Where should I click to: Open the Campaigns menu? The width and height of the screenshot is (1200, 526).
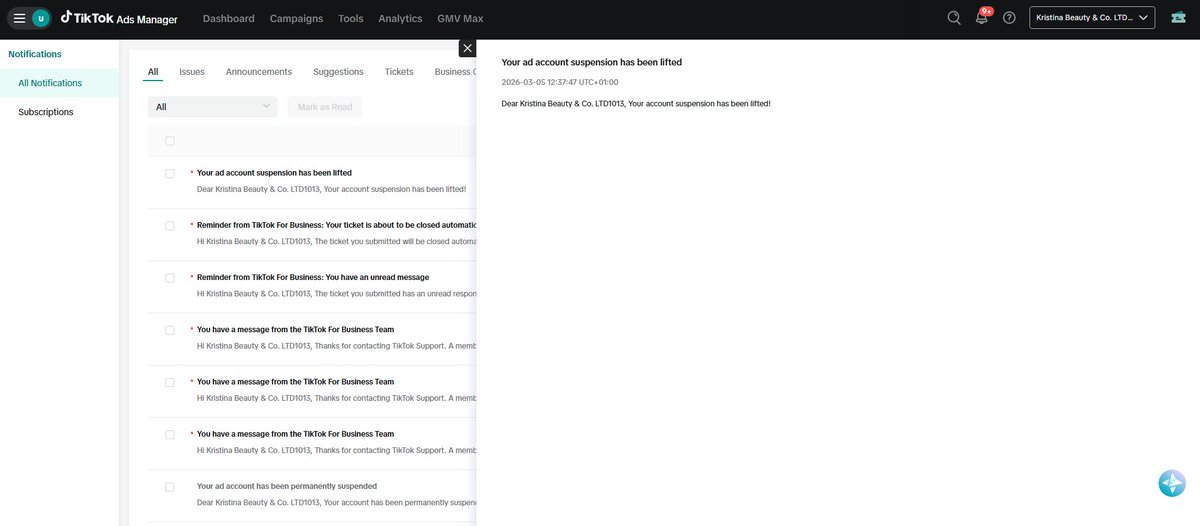pos(296,19)
